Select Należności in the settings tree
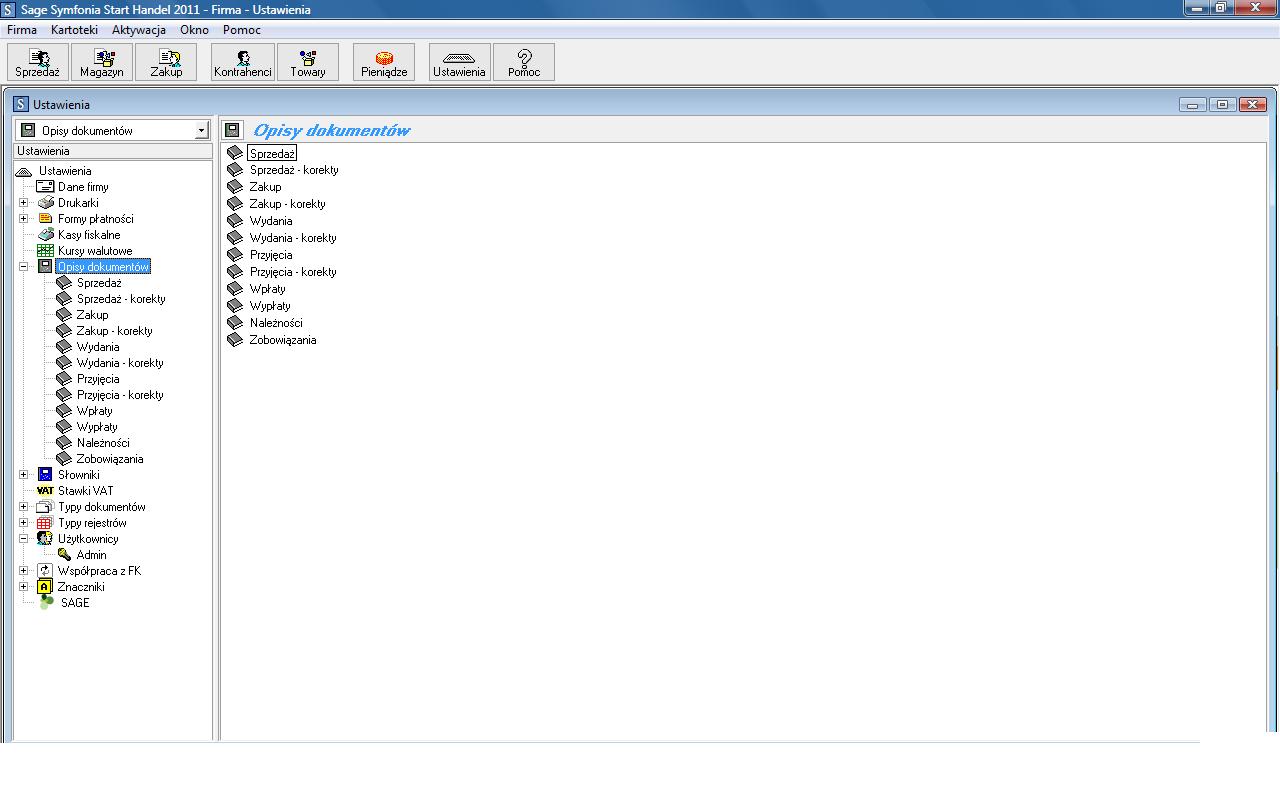 point(103,443)
